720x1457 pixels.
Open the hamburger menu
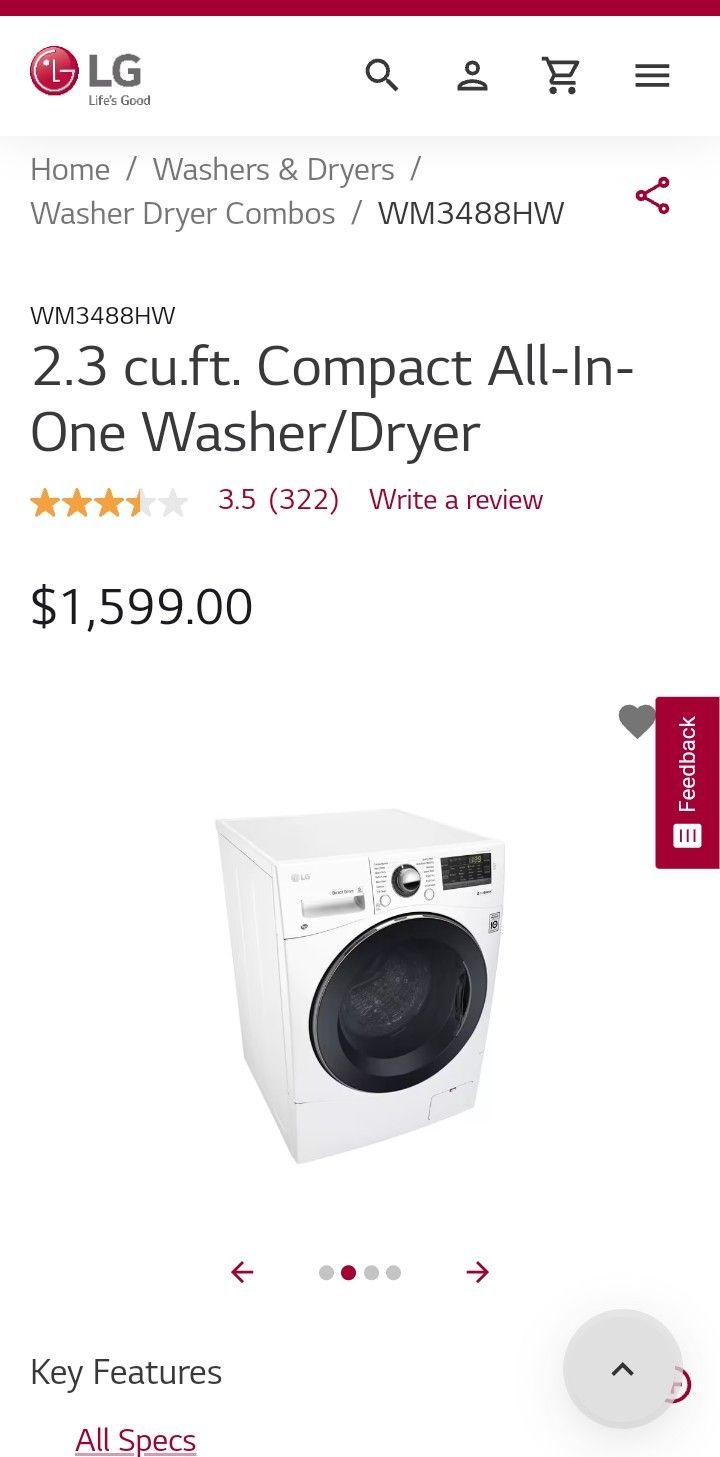click(652, 75)
